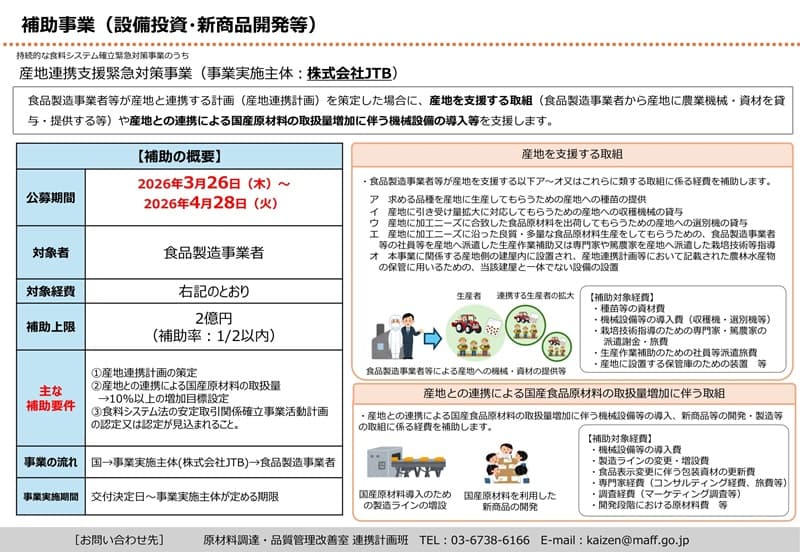Click the →10%以上の増加目標設定 line

coord(163,398)
